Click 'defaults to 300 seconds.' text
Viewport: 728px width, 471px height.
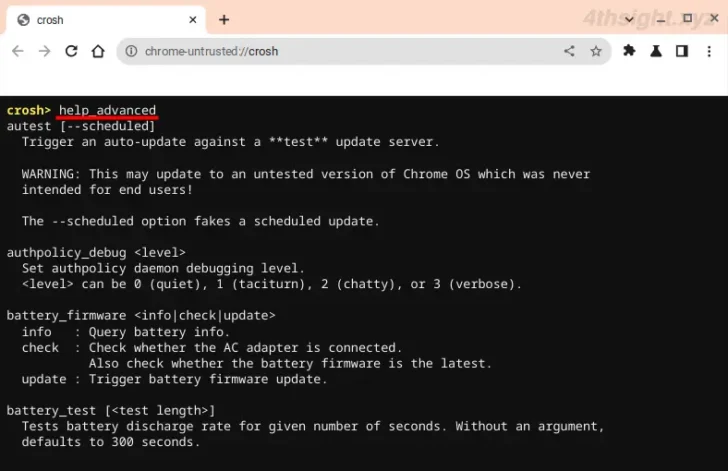pyautogui.click(x=110, y=442)
